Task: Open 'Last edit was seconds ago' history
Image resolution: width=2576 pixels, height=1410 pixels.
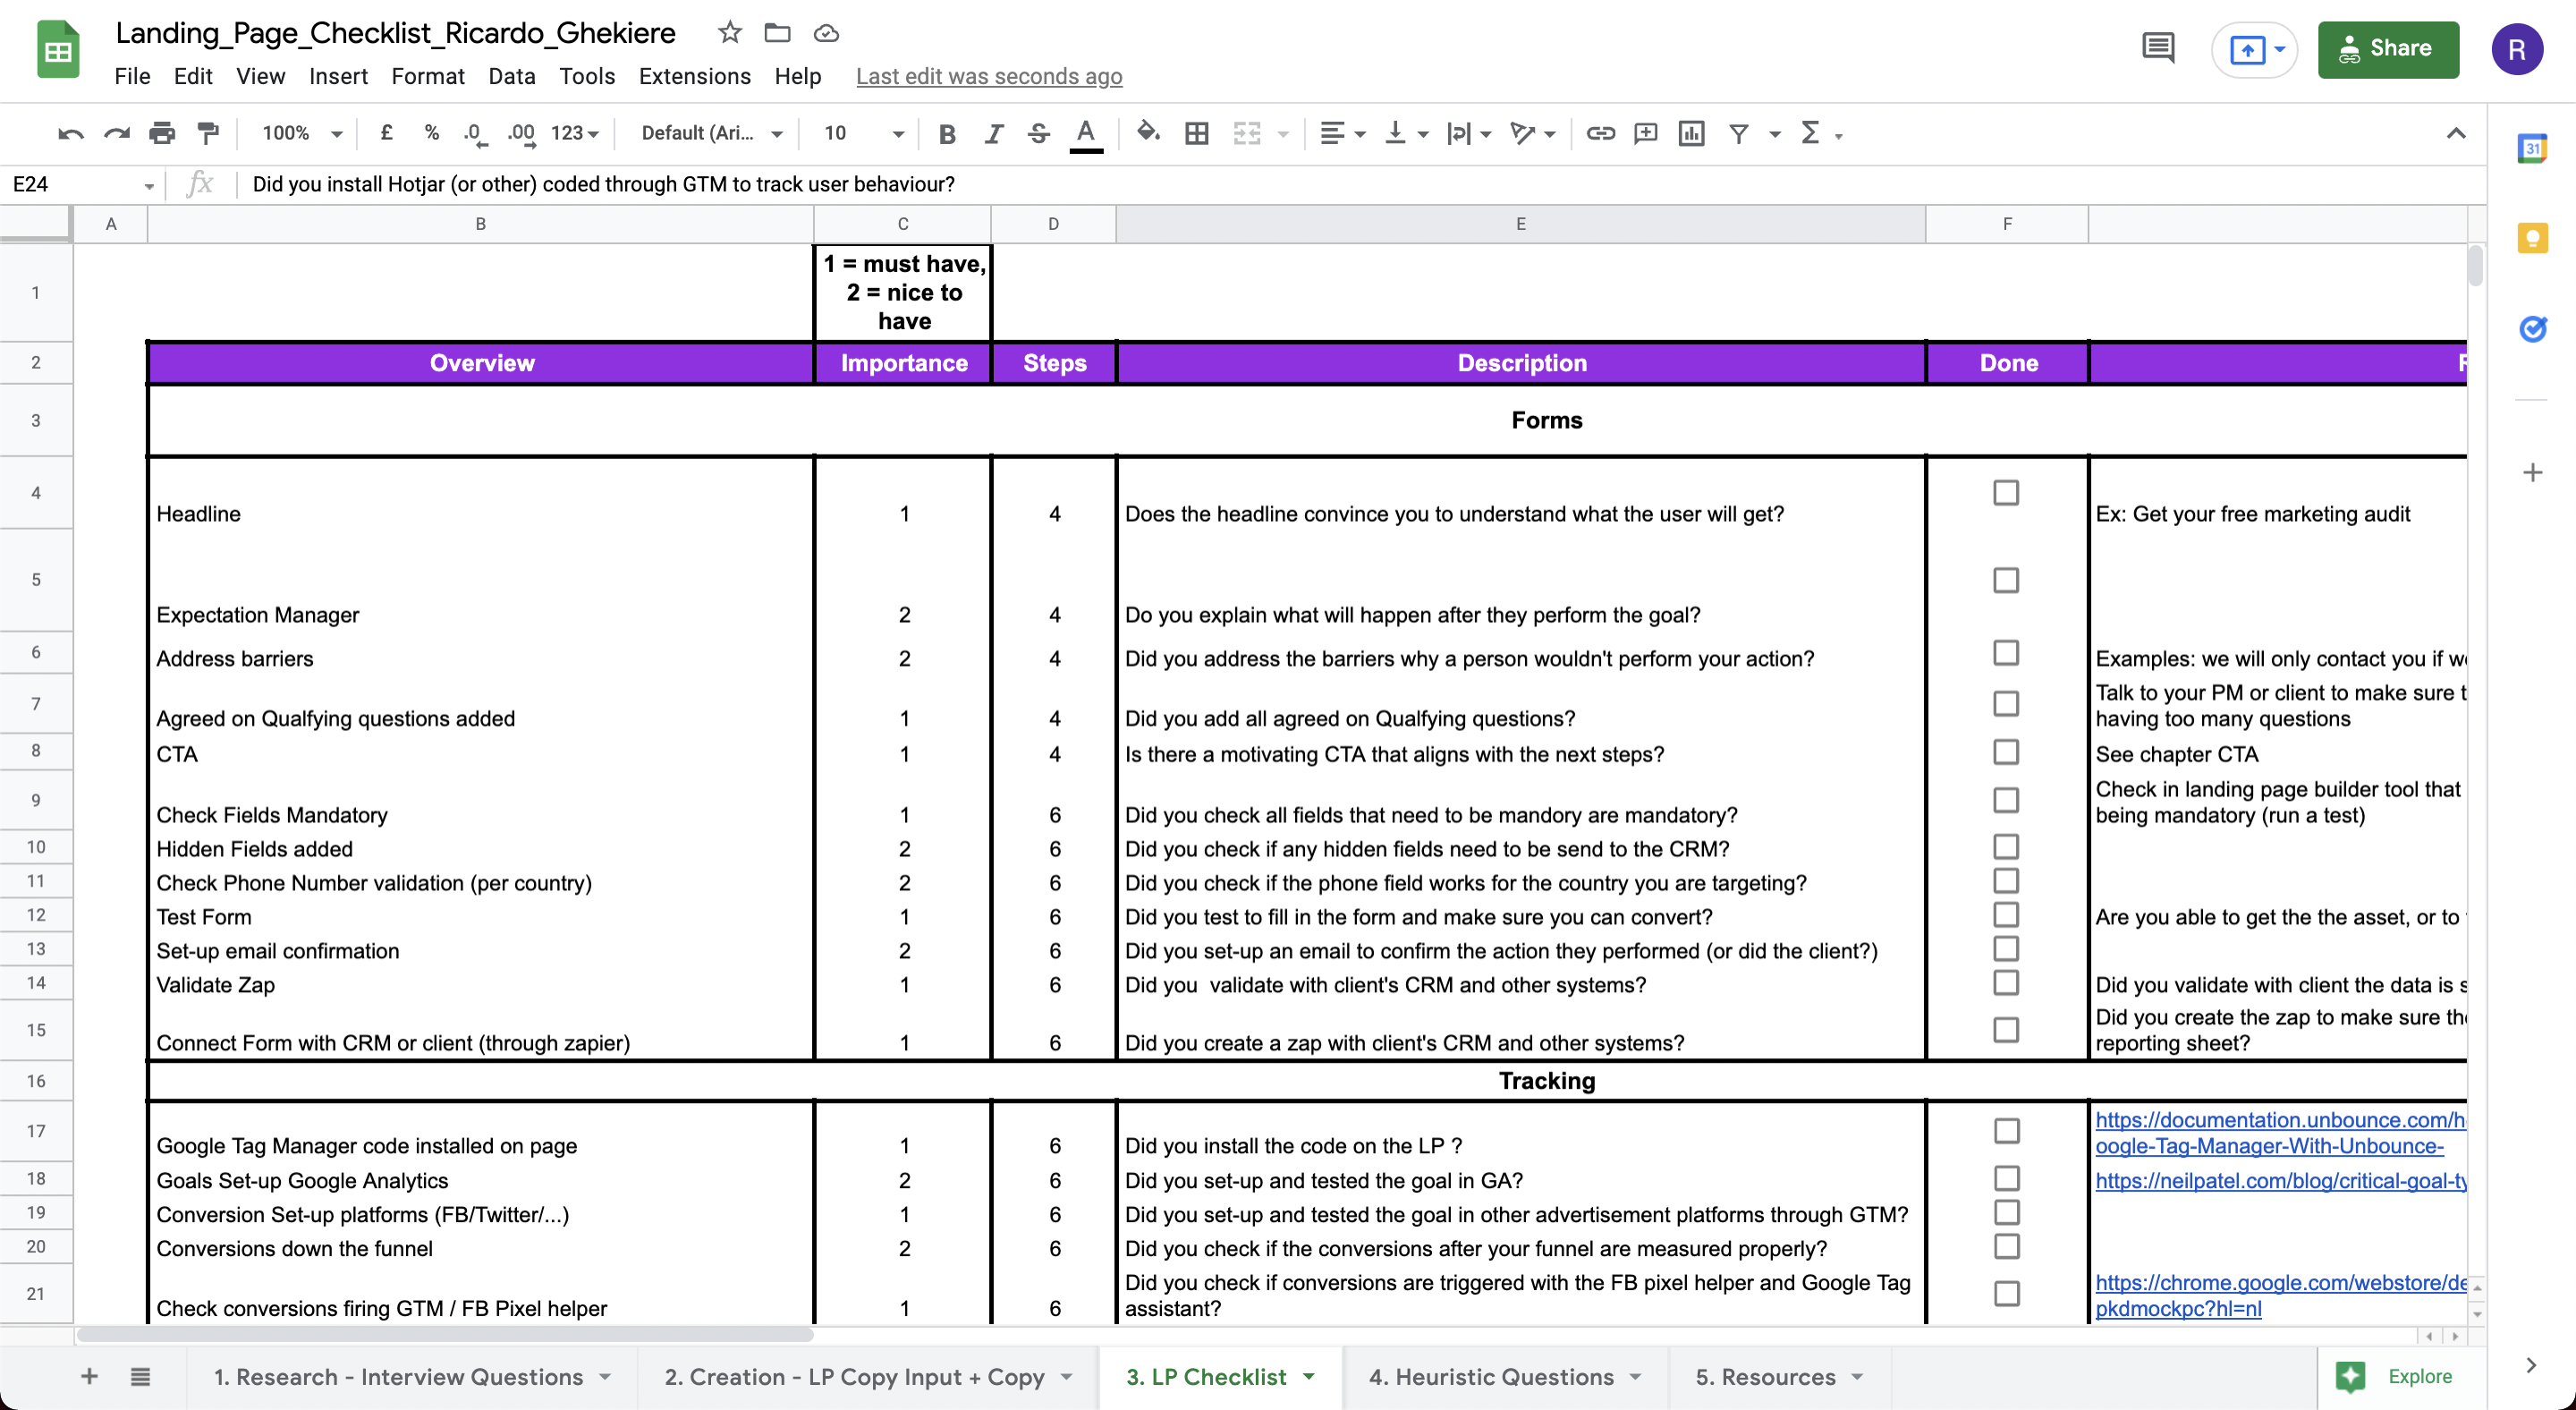Action: coord(989,76)
